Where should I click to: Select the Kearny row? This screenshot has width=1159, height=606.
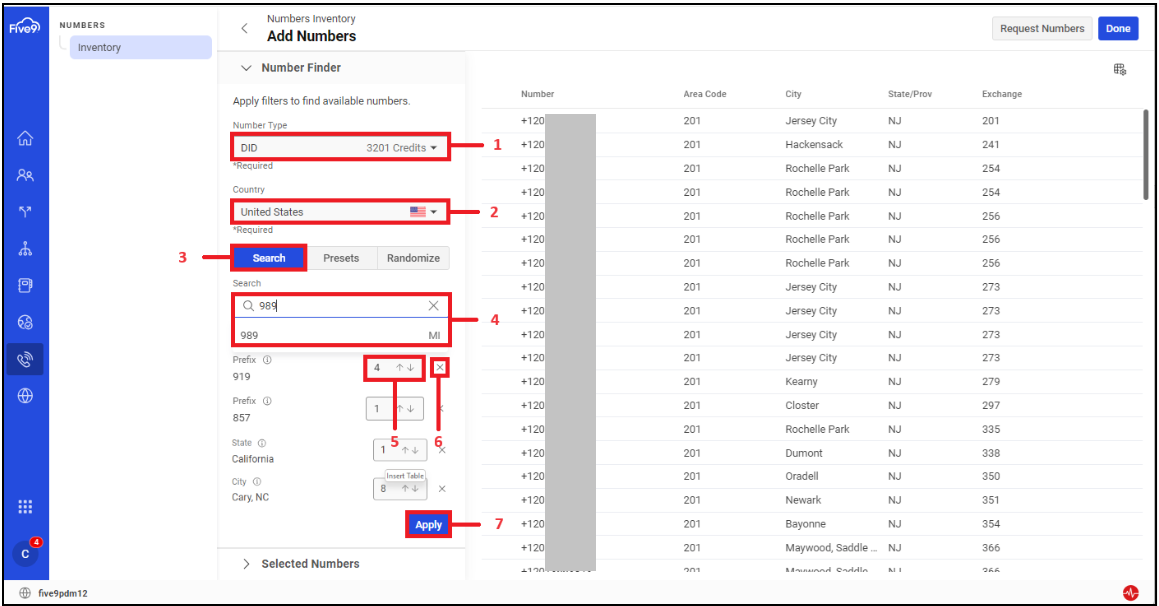tap(812, 381)
